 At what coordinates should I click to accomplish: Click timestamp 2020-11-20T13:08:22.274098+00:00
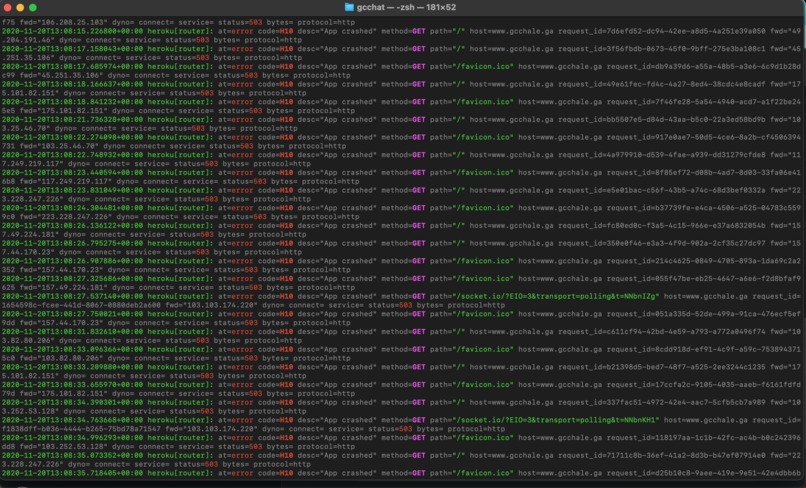pyautogui.click(x=72, y=137)
